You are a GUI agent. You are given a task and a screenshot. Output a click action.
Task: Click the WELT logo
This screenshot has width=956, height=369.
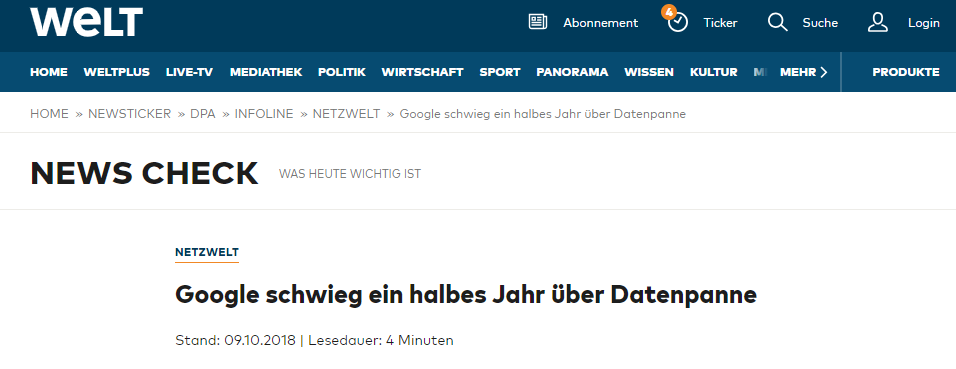(87, 22)
